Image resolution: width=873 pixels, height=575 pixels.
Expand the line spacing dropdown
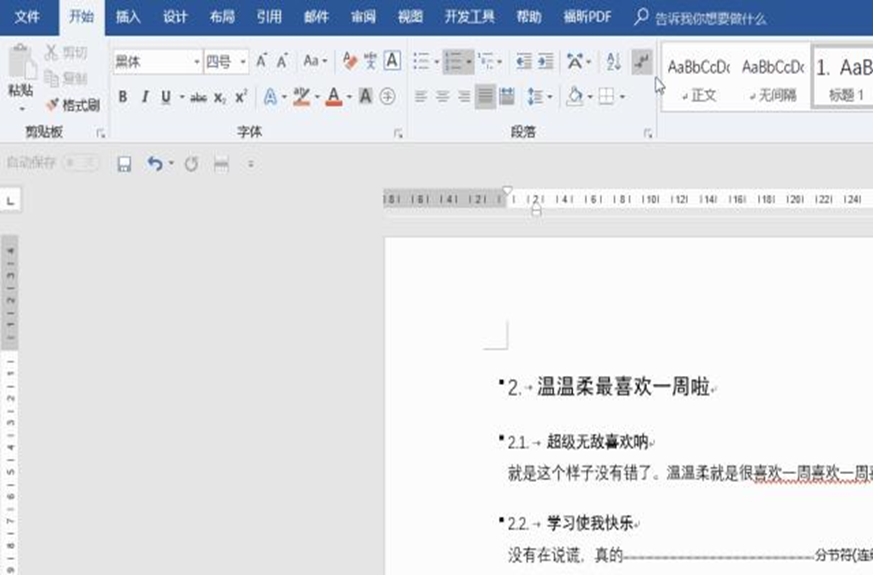[x=549, y=97]
